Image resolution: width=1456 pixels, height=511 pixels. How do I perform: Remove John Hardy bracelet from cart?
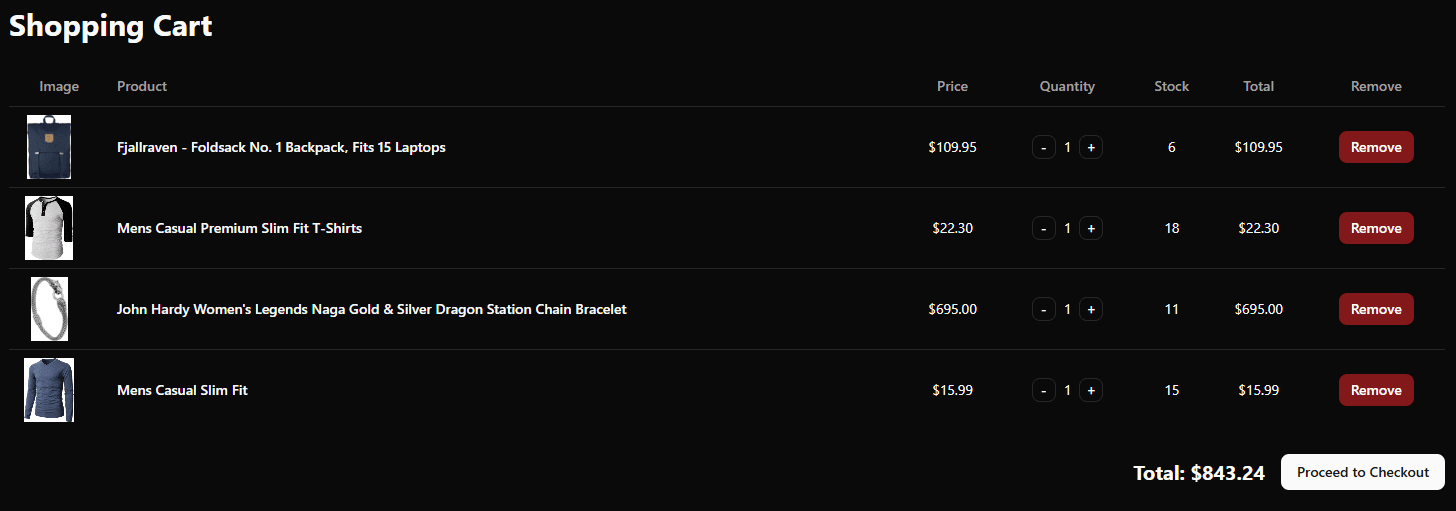tap(1376, 309)
